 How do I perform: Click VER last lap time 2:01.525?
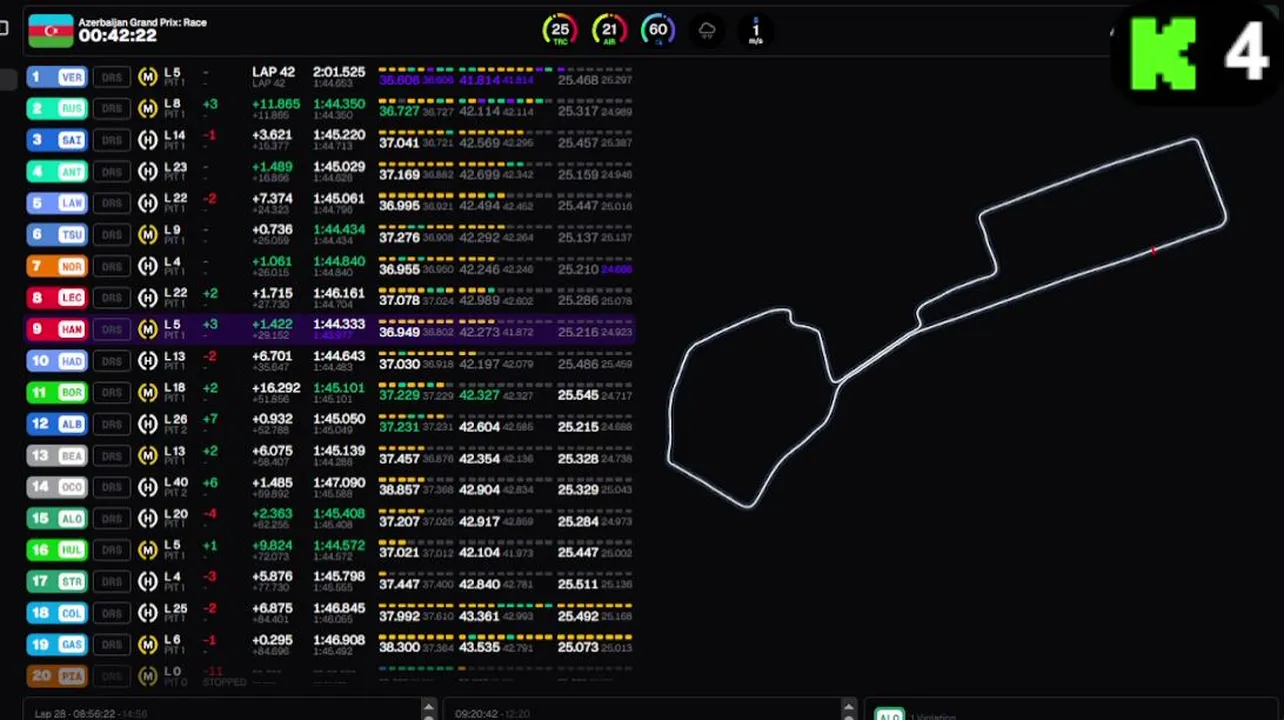(x=339, y=72)
